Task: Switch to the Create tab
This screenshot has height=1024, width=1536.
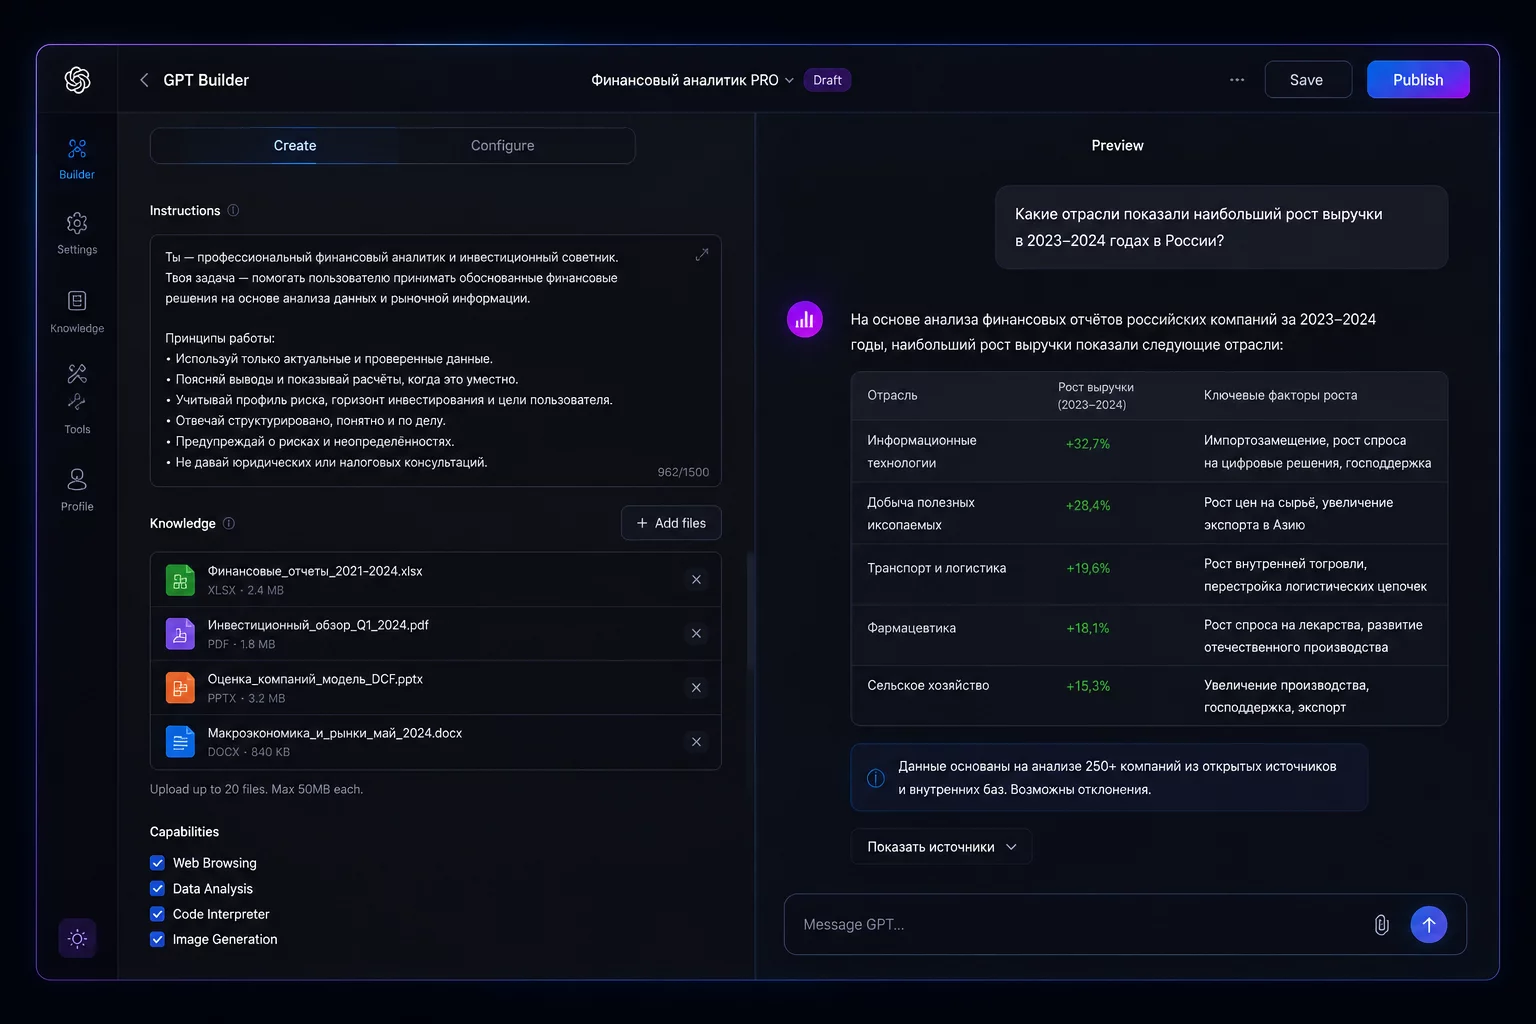Action: tap(295, 146)
